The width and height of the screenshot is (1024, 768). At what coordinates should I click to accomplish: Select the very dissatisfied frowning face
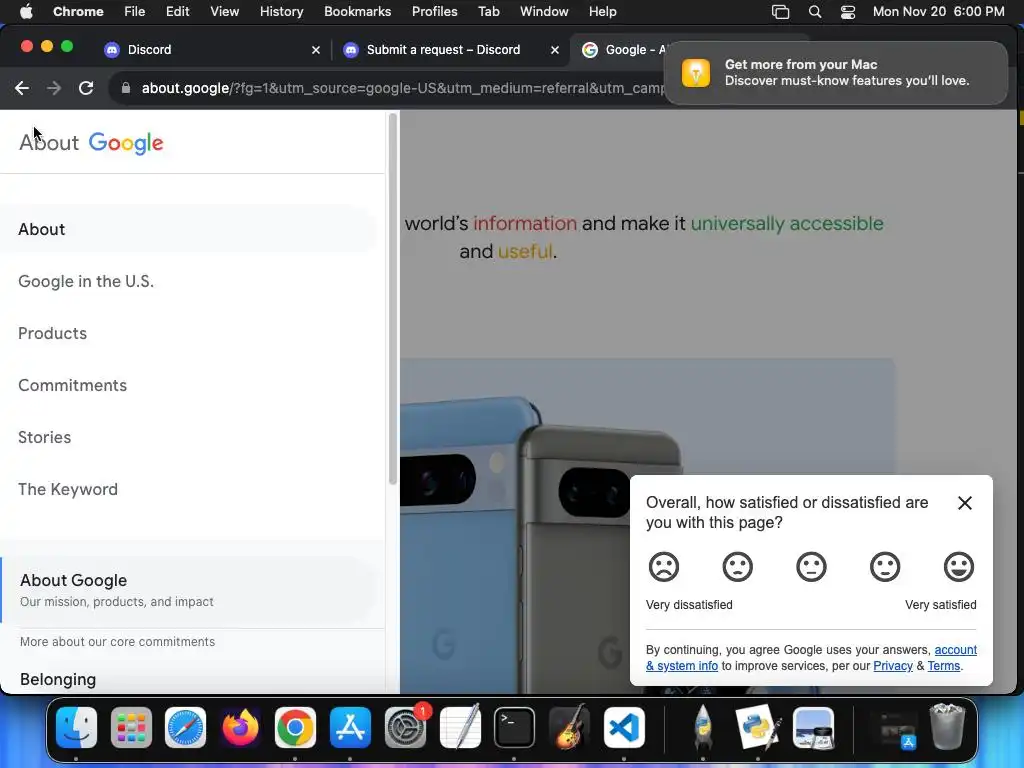[664, 567]
